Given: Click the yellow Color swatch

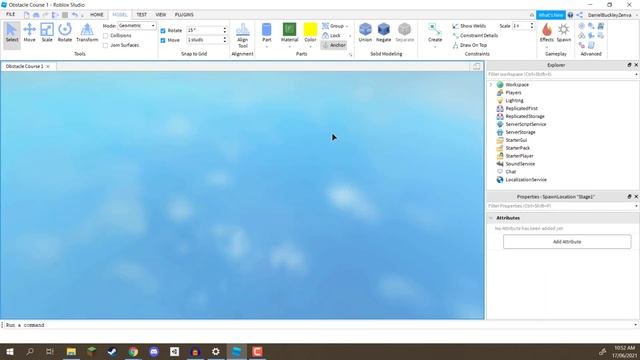Looking at the screenshot, I should [310, 30].
